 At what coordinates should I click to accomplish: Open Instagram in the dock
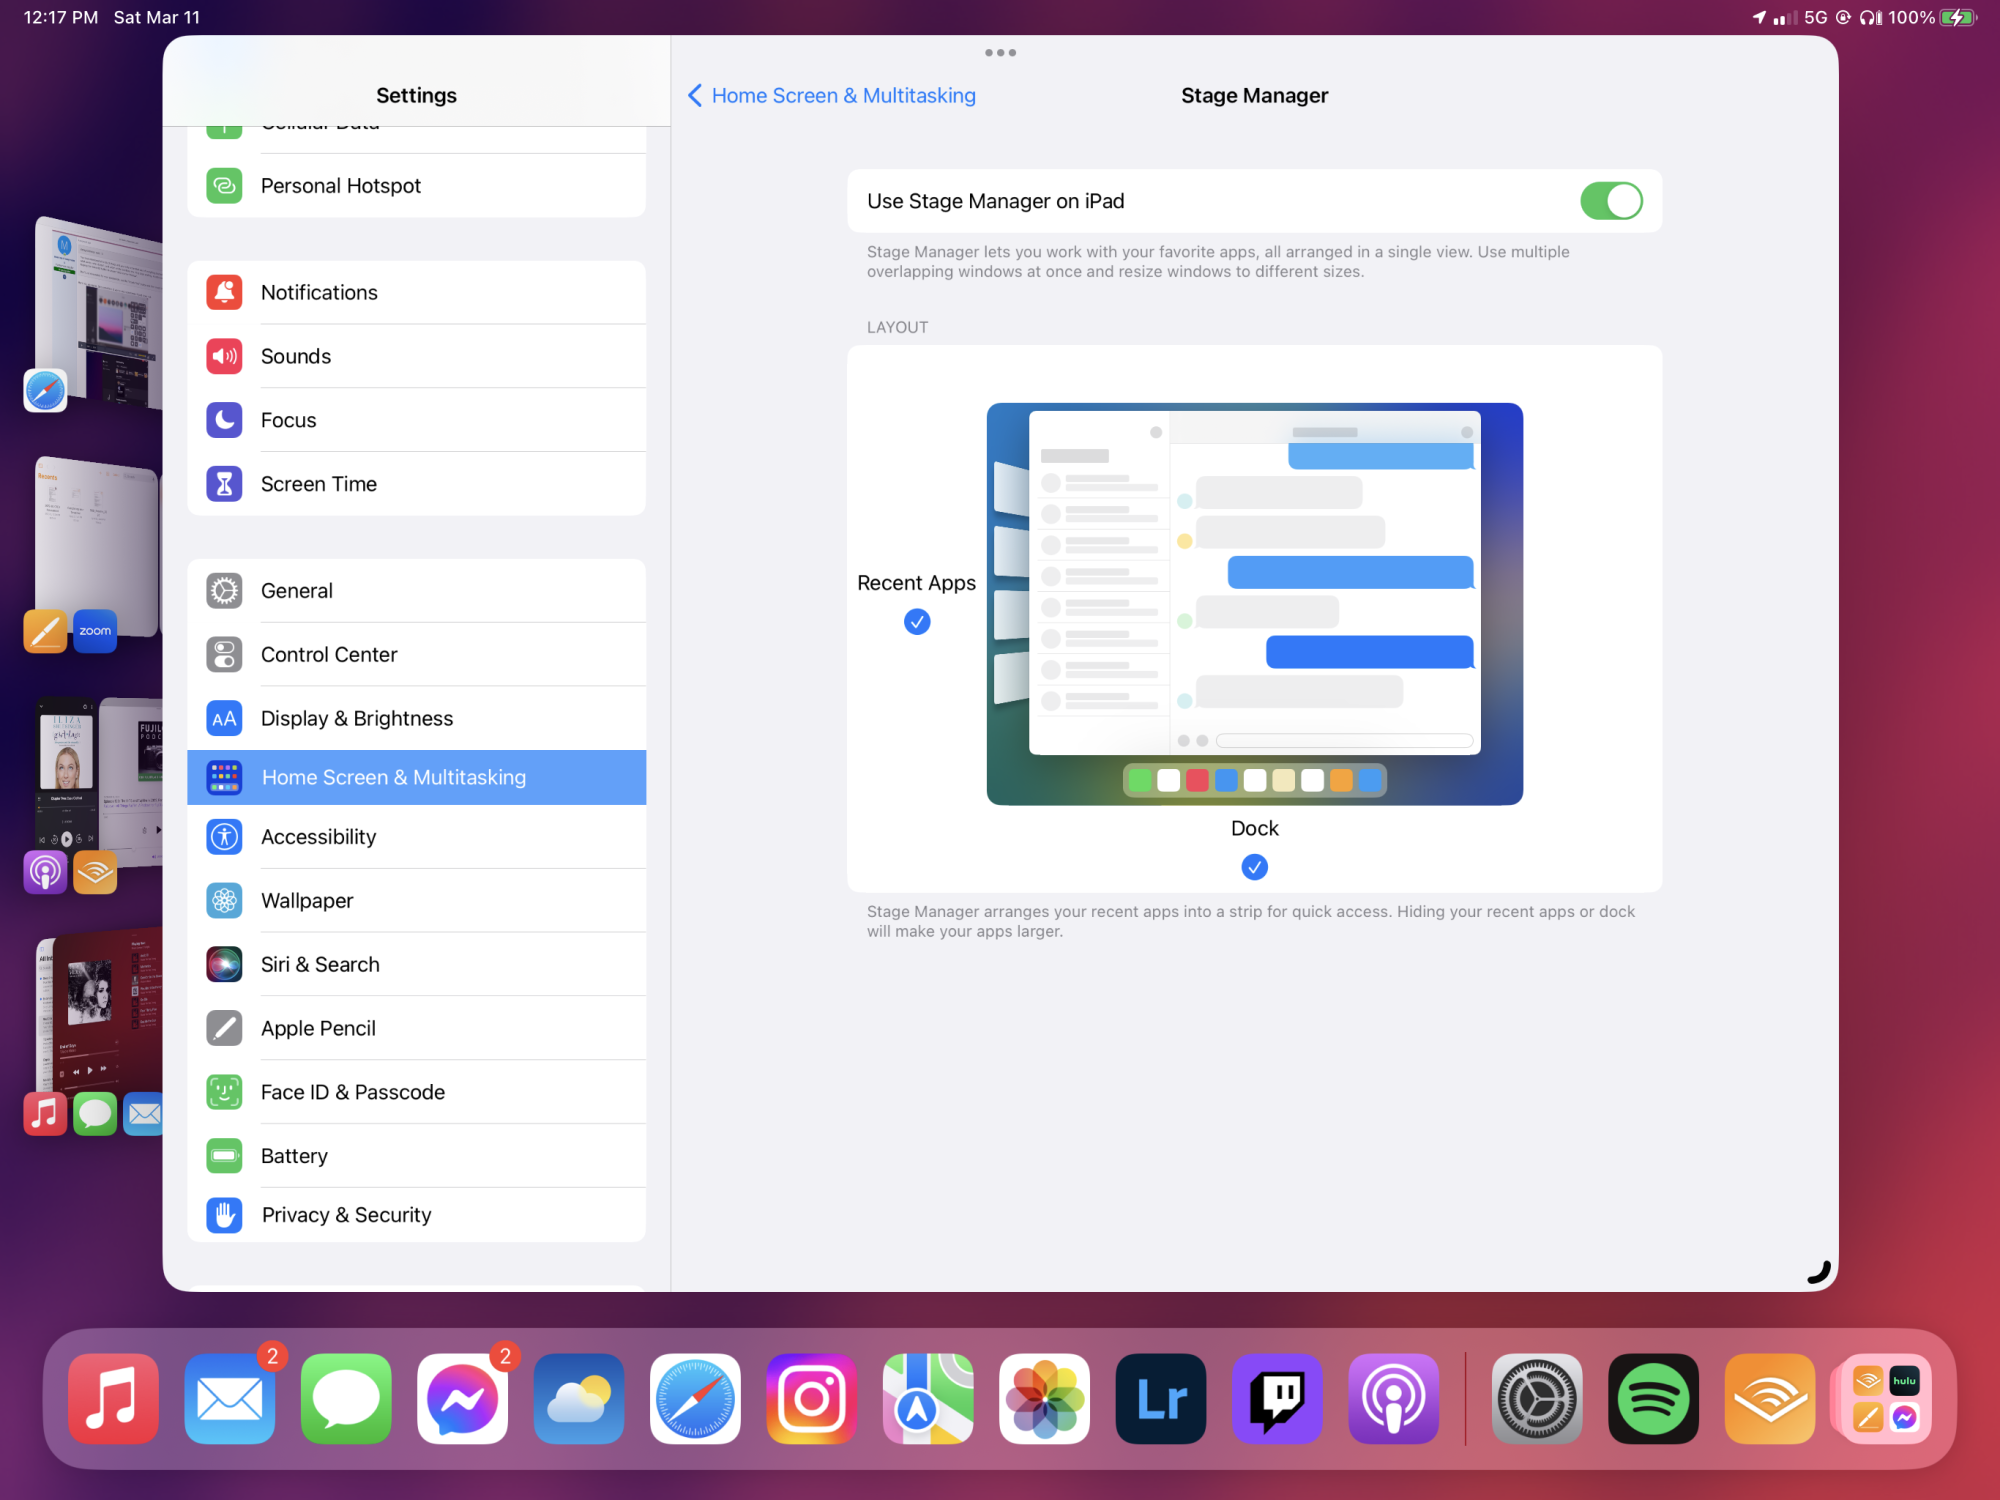[x=811, y=1399]
